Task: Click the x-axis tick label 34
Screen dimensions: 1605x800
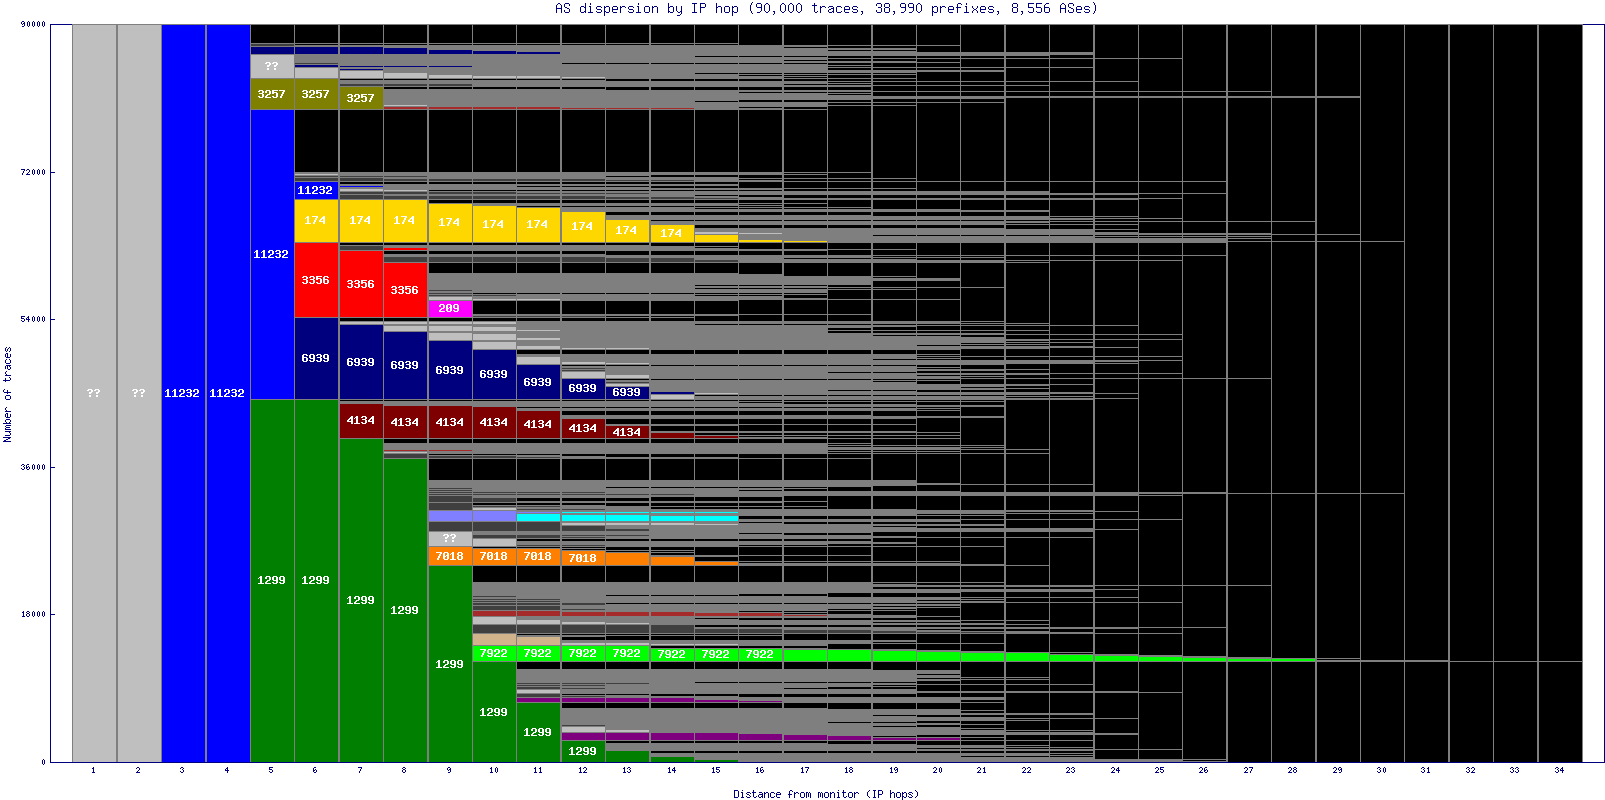Action: pos(1559,770)
